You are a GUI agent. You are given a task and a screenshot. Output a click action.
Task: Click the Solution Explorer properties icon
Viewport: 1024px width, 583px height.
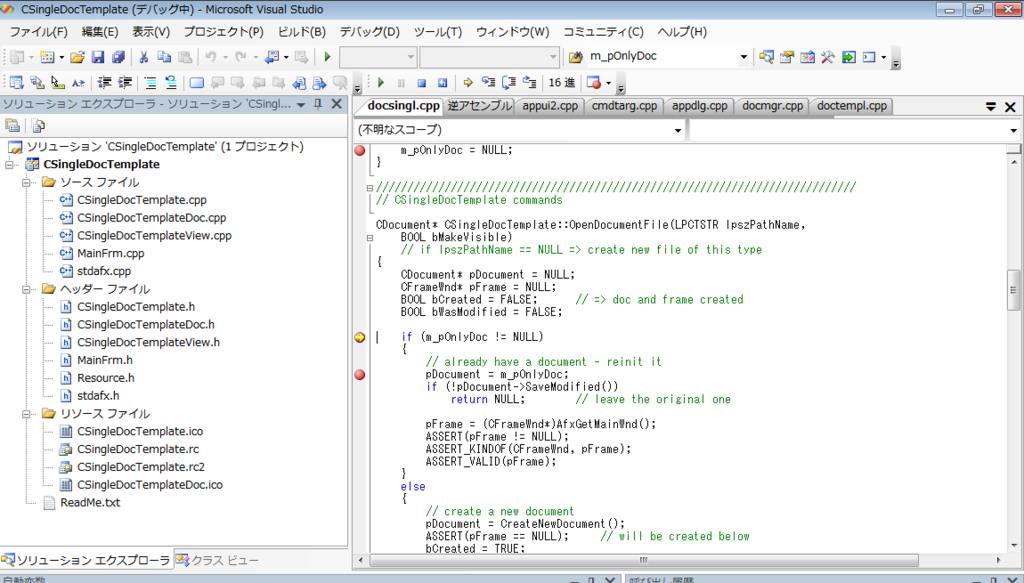[12, 125]
